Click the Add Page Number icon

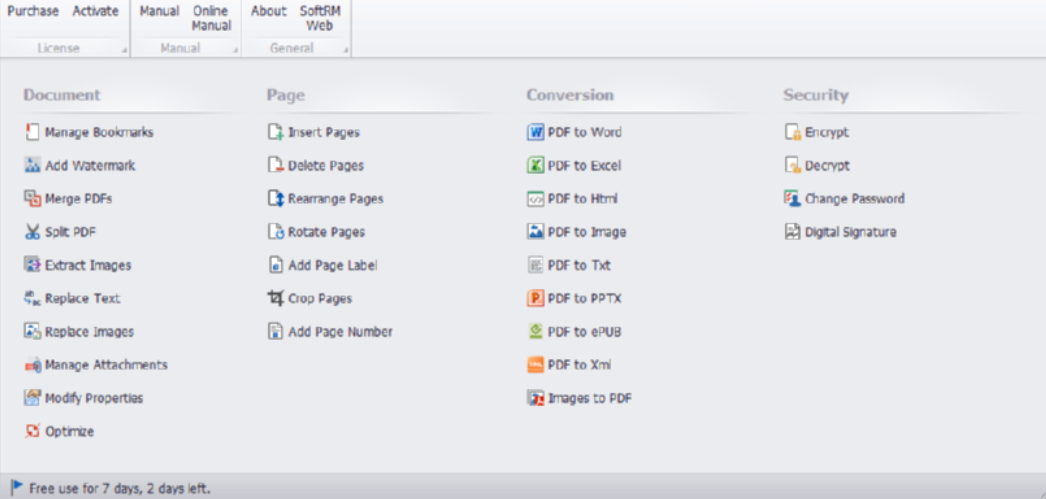point(276,332)
